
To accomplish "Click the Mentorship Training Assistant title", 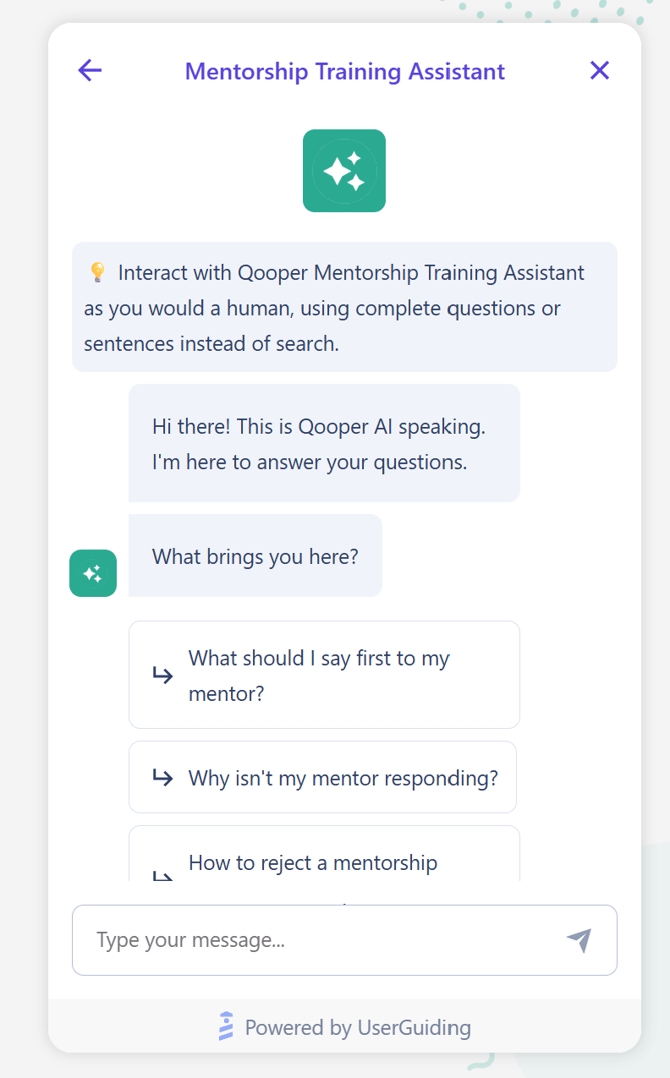I will tap(344, 71).
